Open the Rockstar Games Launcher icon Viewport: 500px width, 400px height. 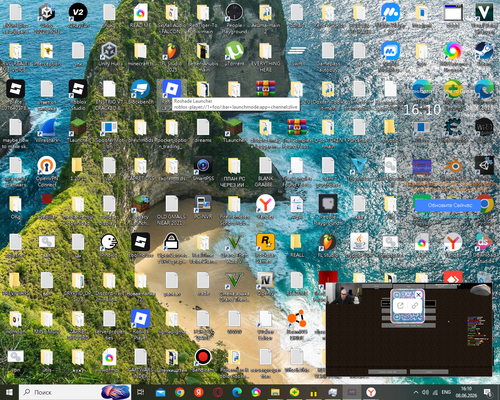265,242
